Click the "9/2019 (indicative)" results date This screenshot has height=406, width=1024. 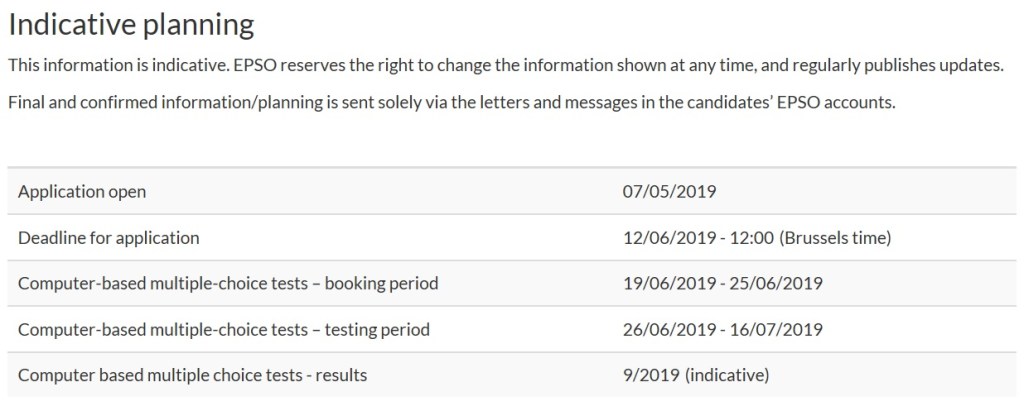695,375
